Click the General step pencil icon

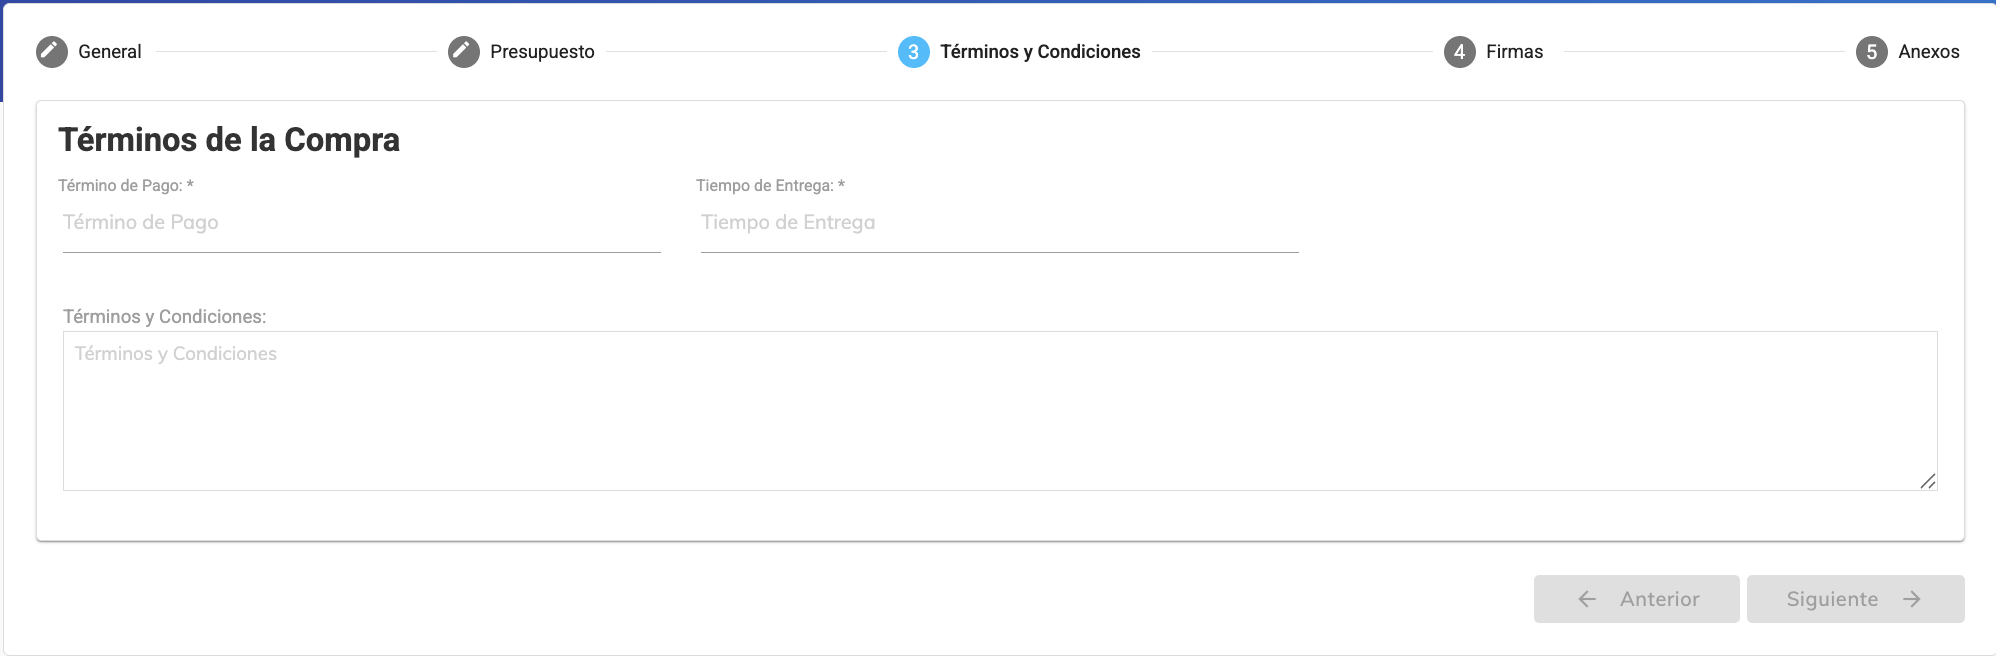pyautogui.click(x=52, y=52)
